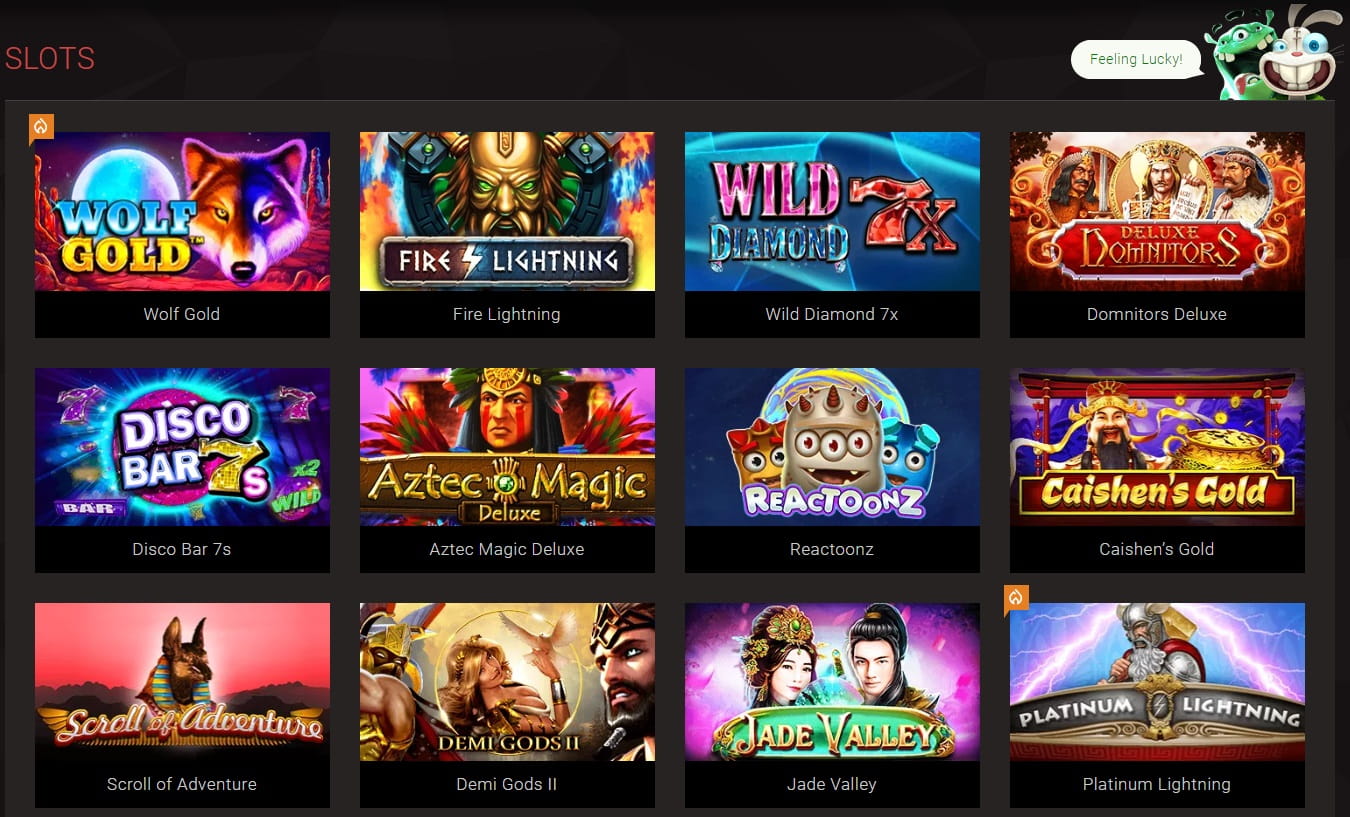Open the Wolf Gold game thumbnail
This screenshot has width=1350, height=817.
[x=182, y=211]
